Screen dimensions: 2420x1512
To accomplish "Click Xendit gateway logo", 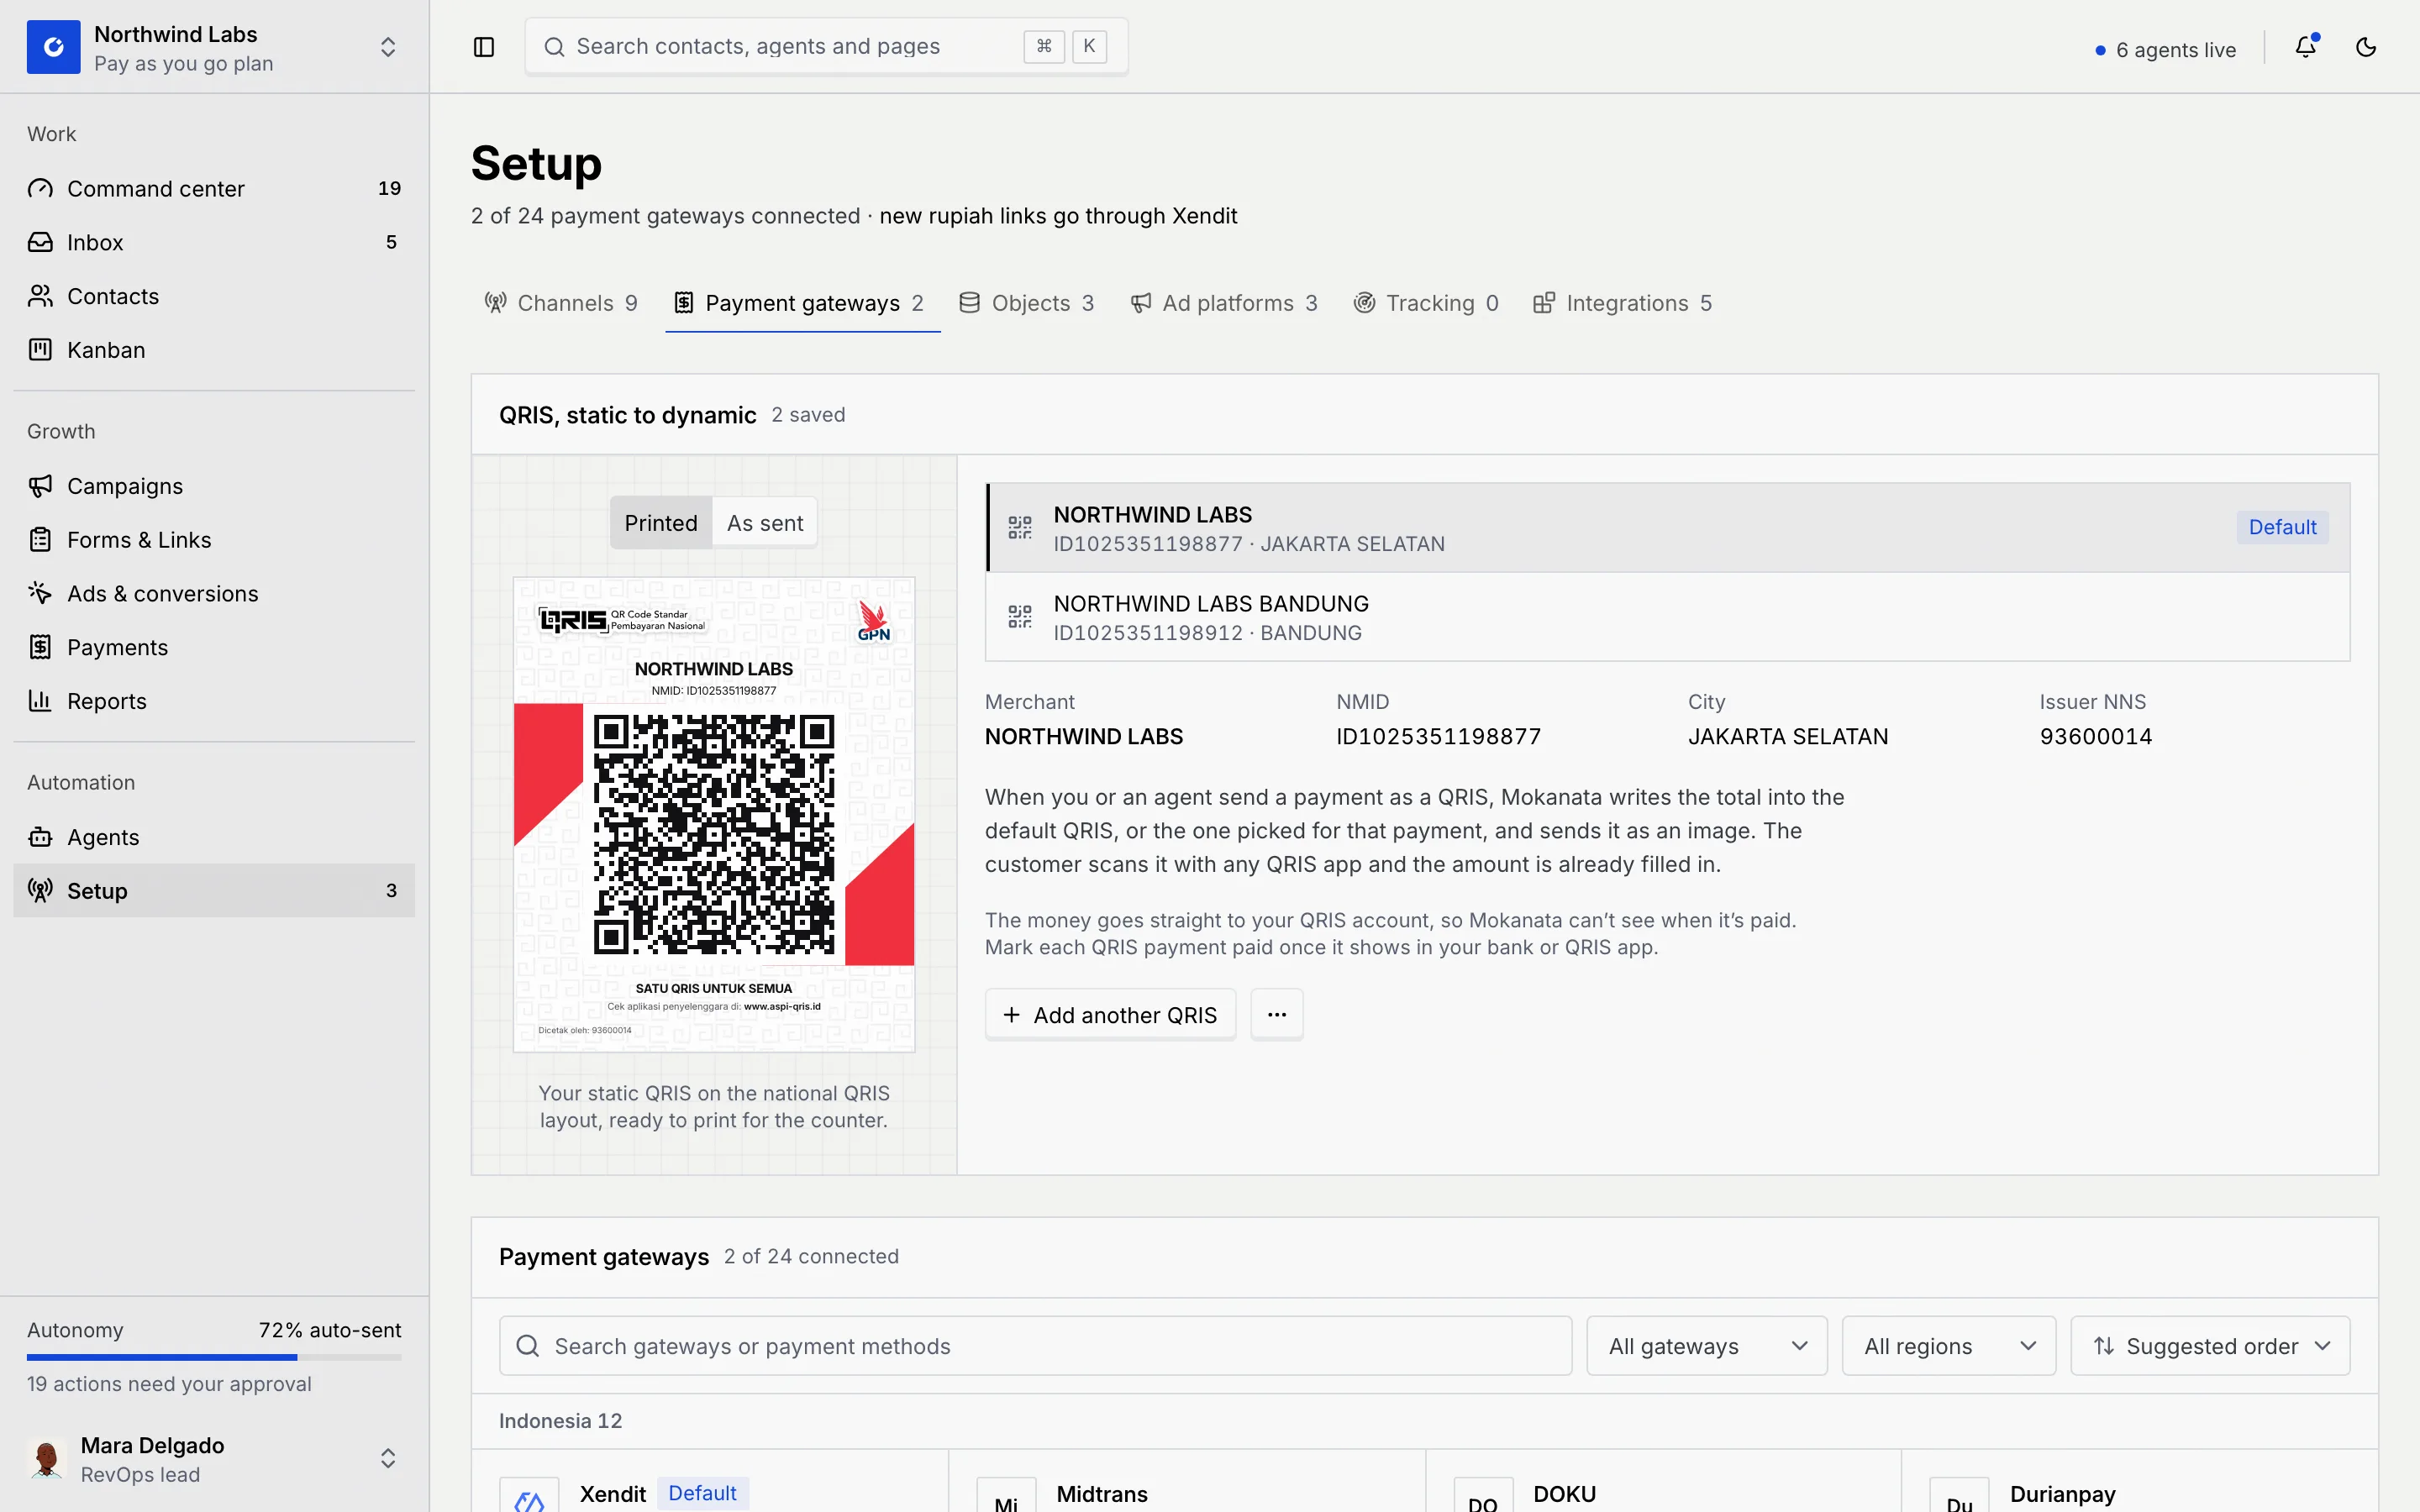I will (529, 1495).
